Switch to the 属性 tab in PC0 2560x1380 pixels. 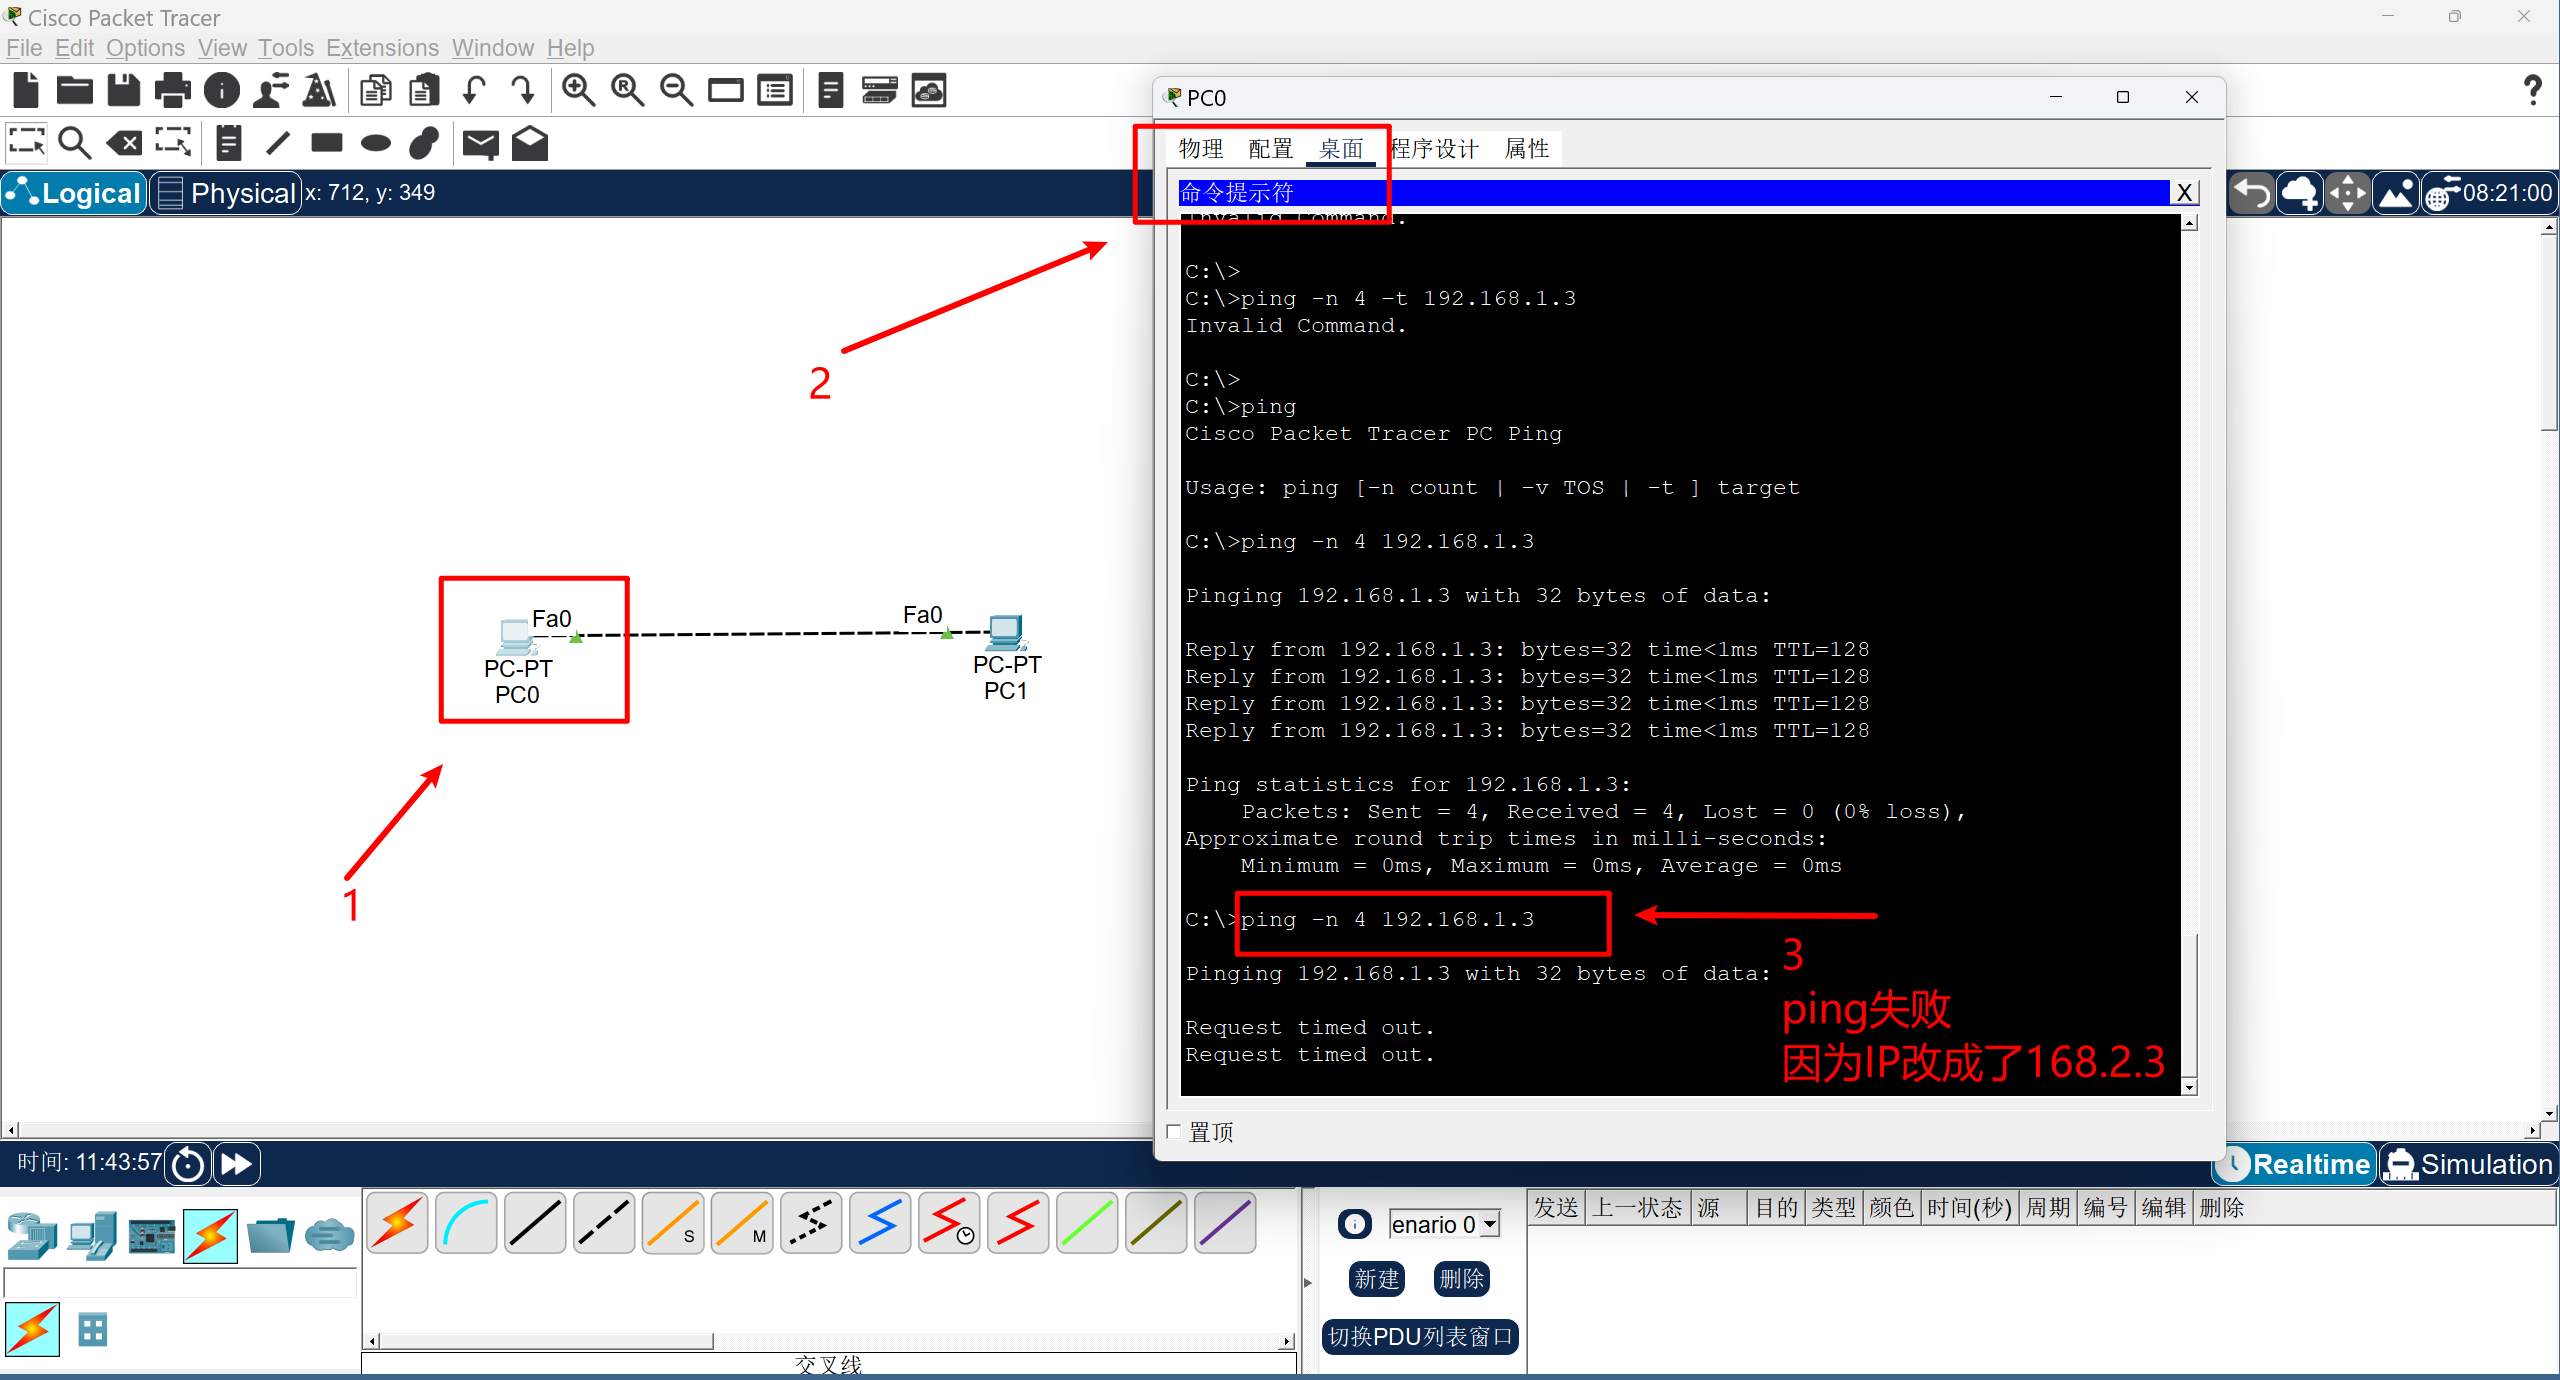coord(1527,149)
